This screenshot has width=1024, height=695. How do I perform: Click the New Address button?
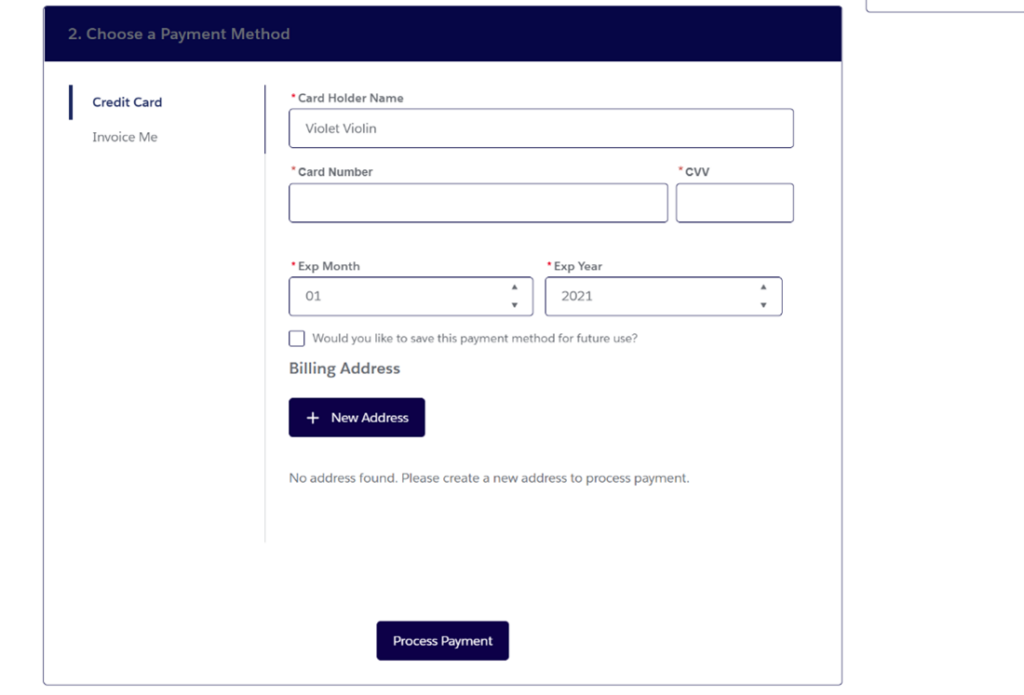click(357, 417)
